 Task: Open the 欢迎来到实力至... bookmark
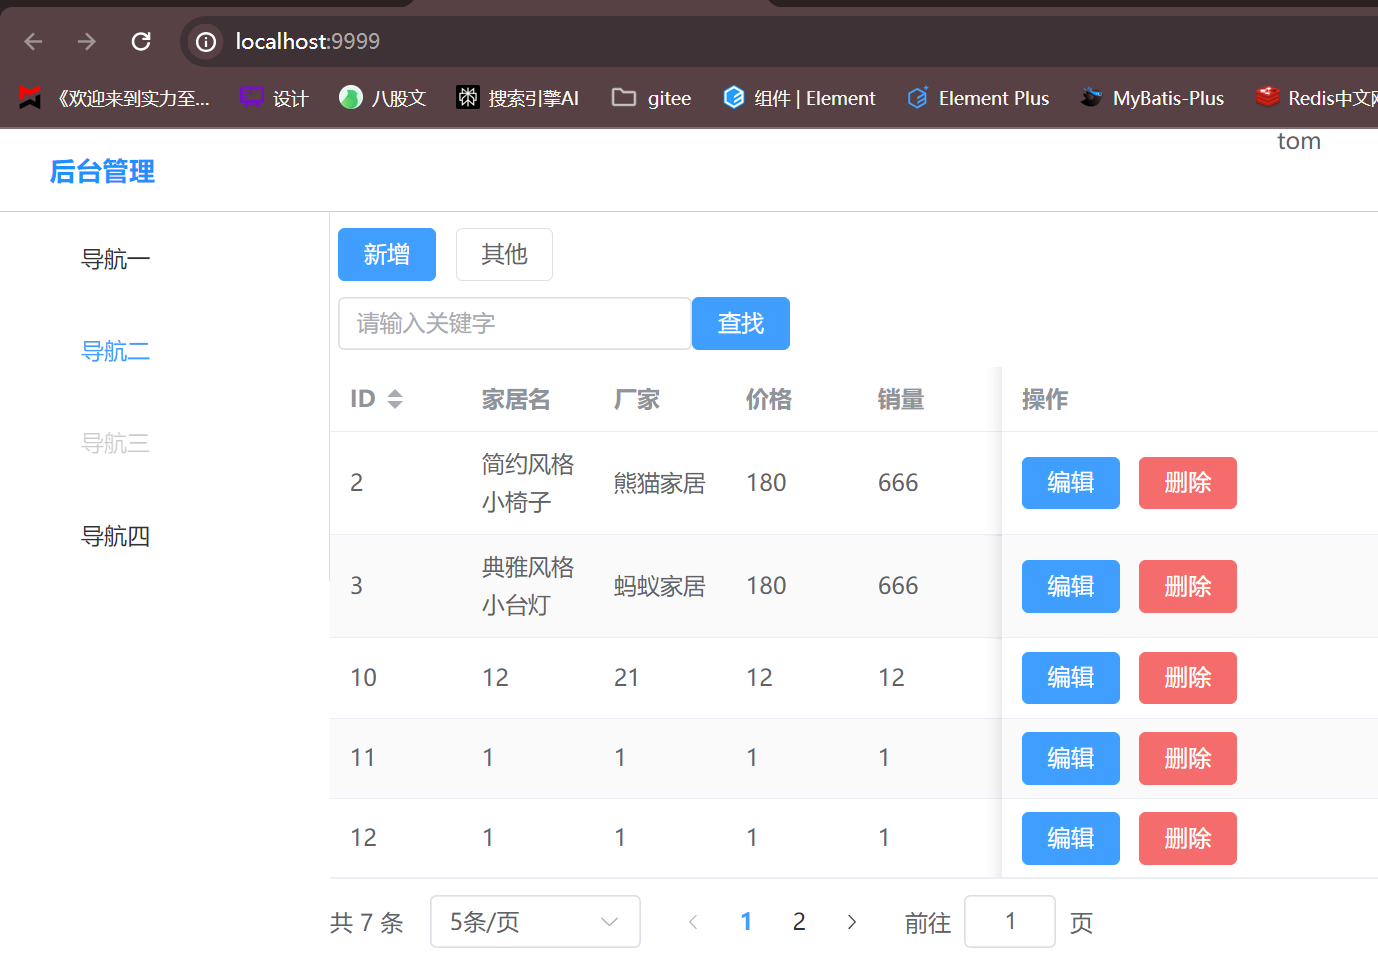115,98
